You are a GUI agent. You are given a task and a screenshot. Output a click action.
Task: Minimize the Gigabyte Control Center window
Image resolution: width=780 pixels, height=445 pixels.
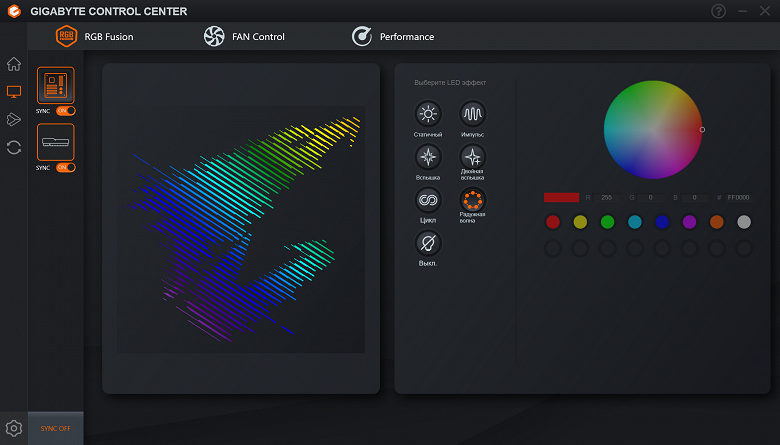[743, 11]
